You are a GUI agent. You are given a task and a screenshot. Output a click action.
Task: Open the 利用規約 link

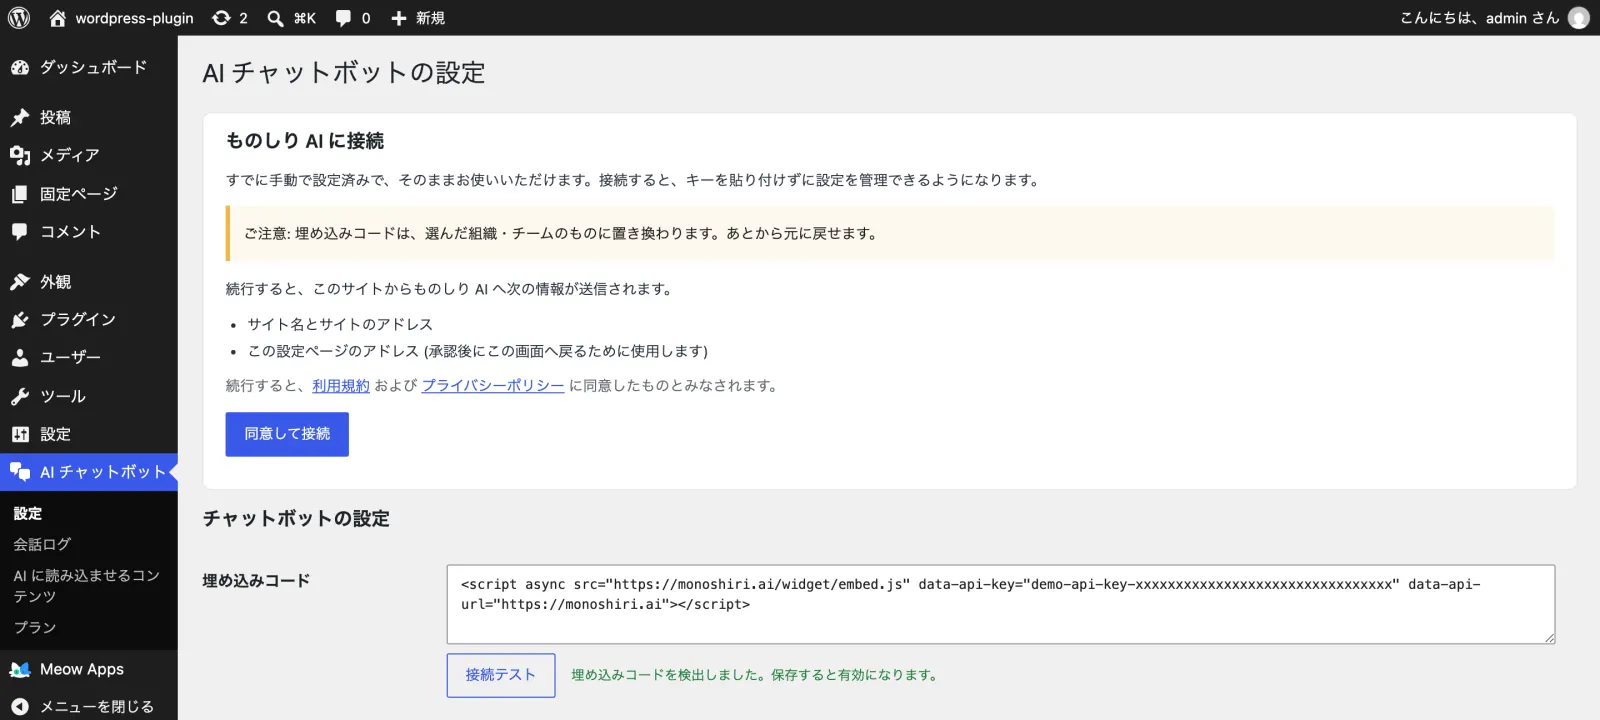coord(341,386)
